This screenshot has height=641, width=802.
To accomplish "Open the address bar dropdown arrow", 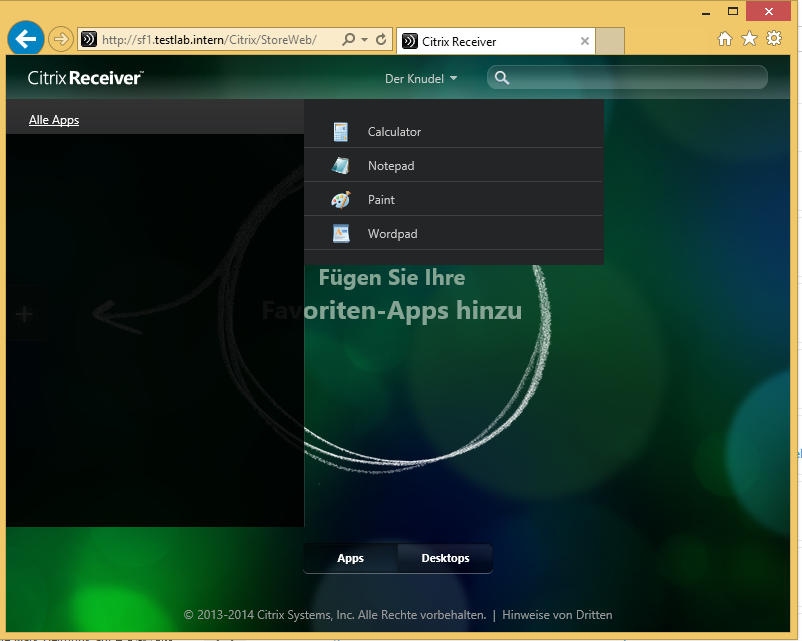I will (x=364, y=39).
